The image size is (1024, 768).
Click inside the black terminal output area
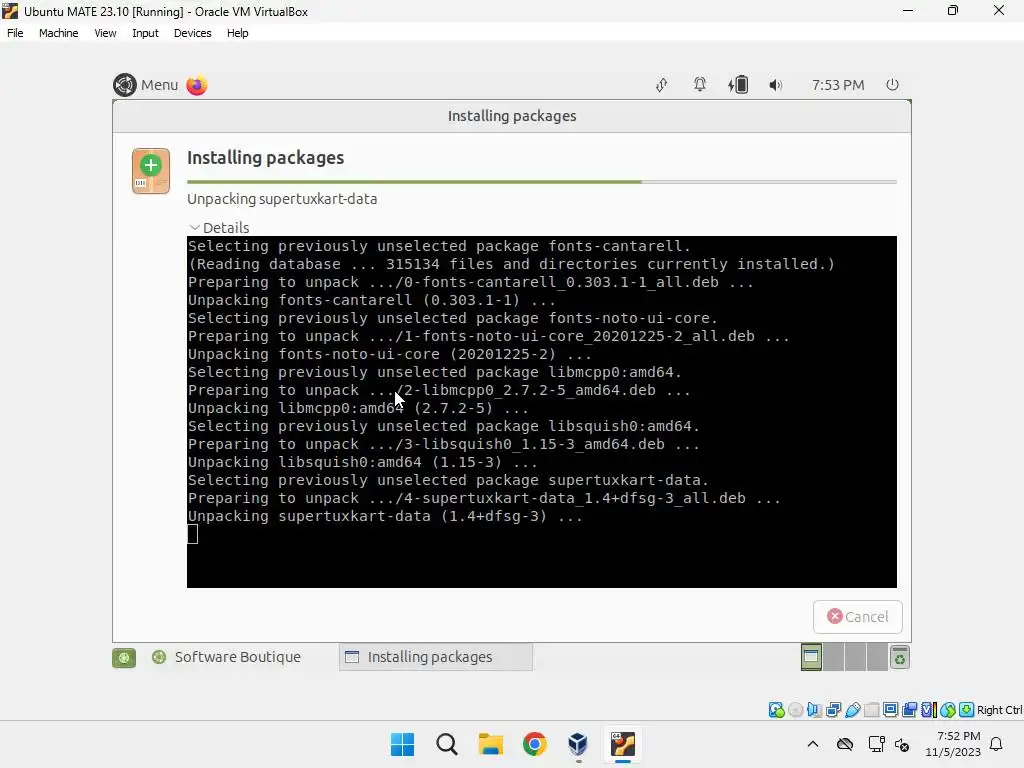541,411
